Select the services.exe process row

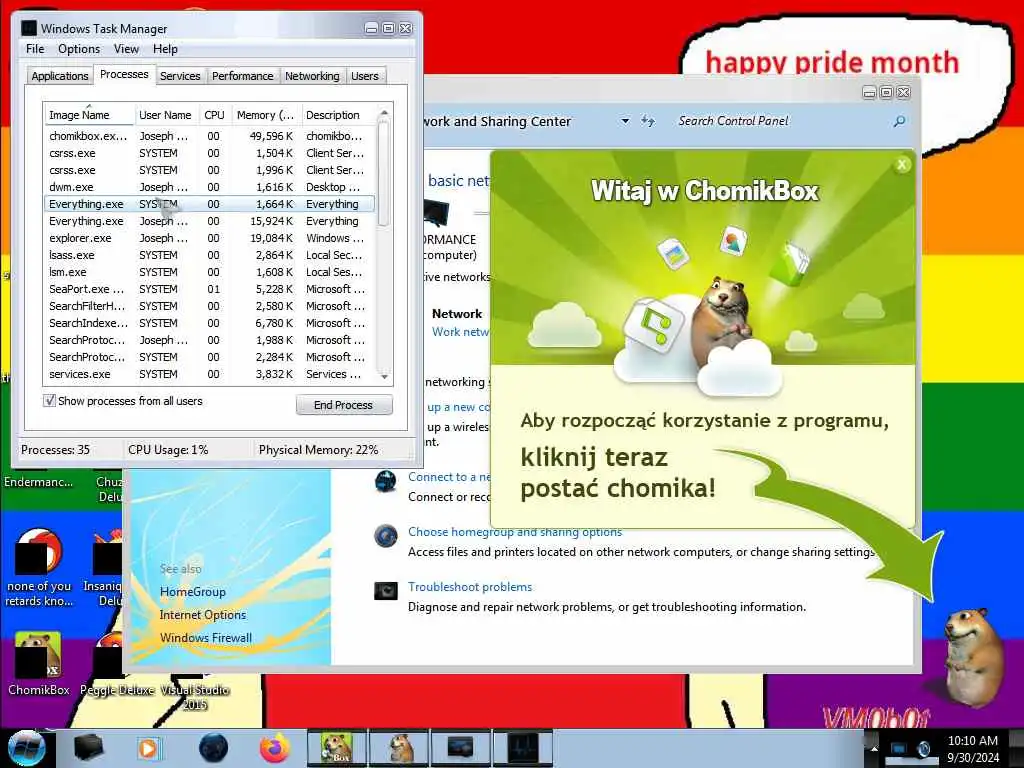click(x=209, y=374)
